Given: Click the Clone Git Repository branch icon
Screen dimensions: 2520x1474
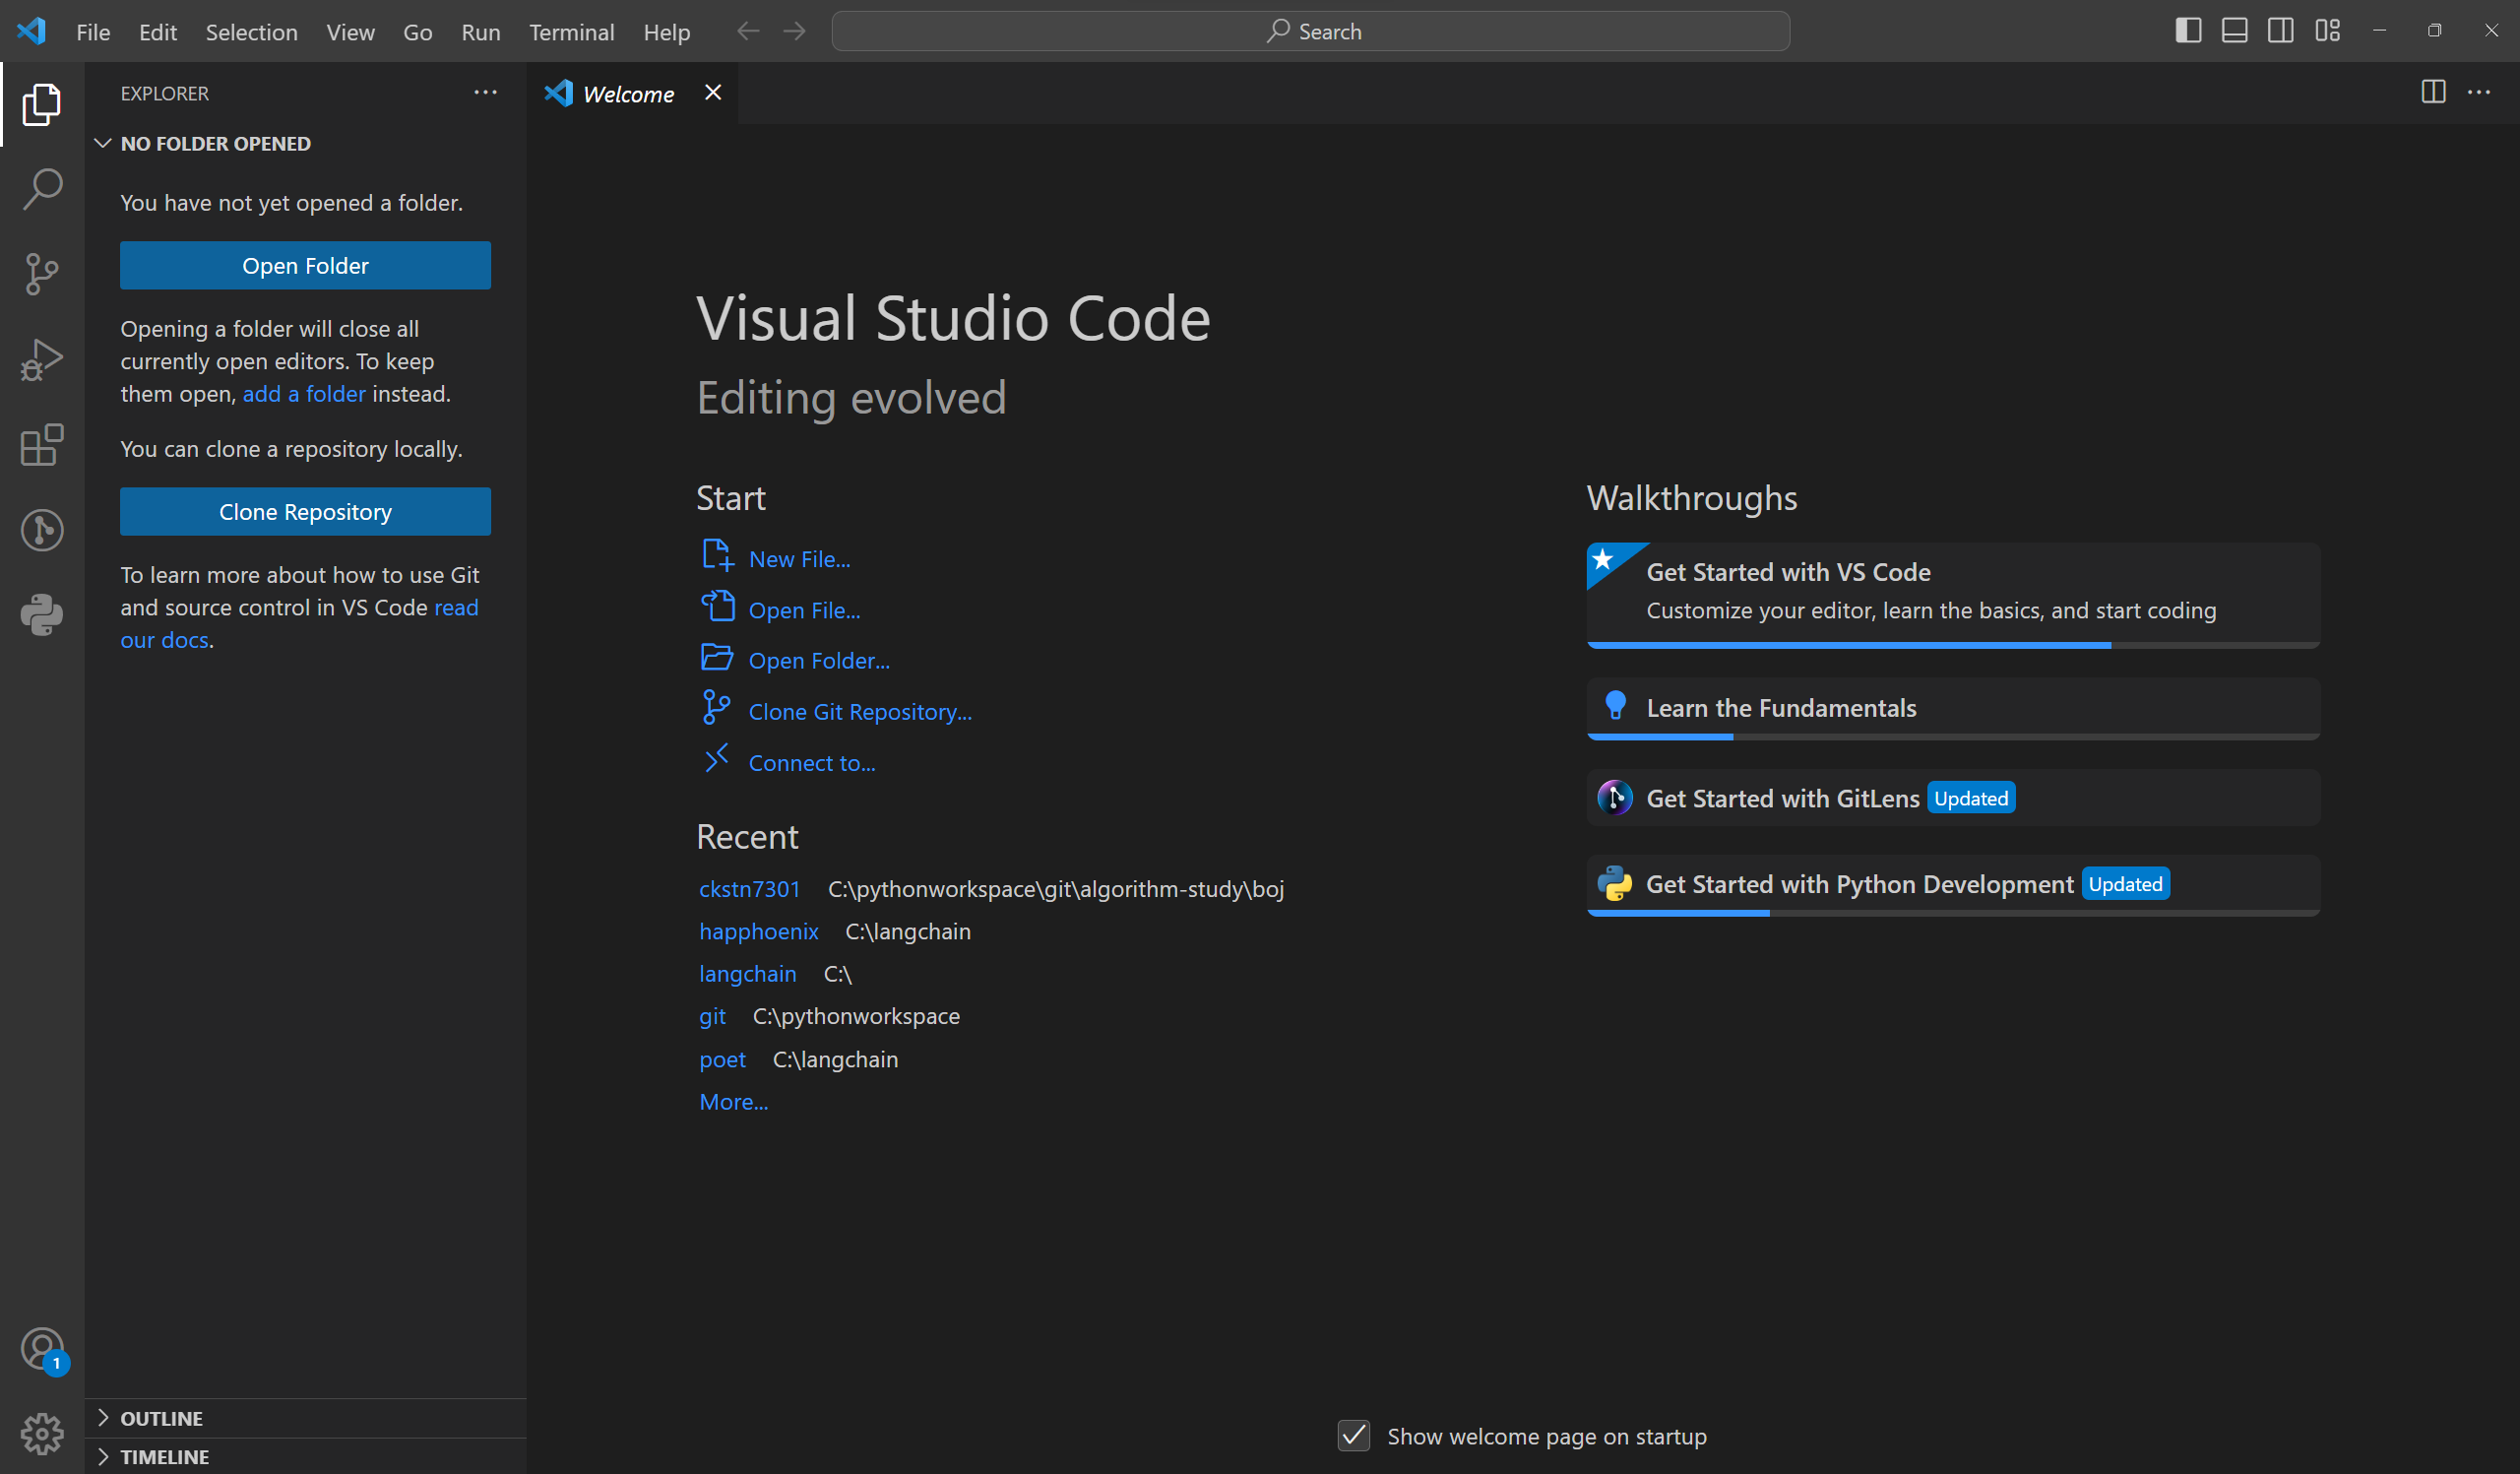Looking at the screenshot, I should pos(716,708).
